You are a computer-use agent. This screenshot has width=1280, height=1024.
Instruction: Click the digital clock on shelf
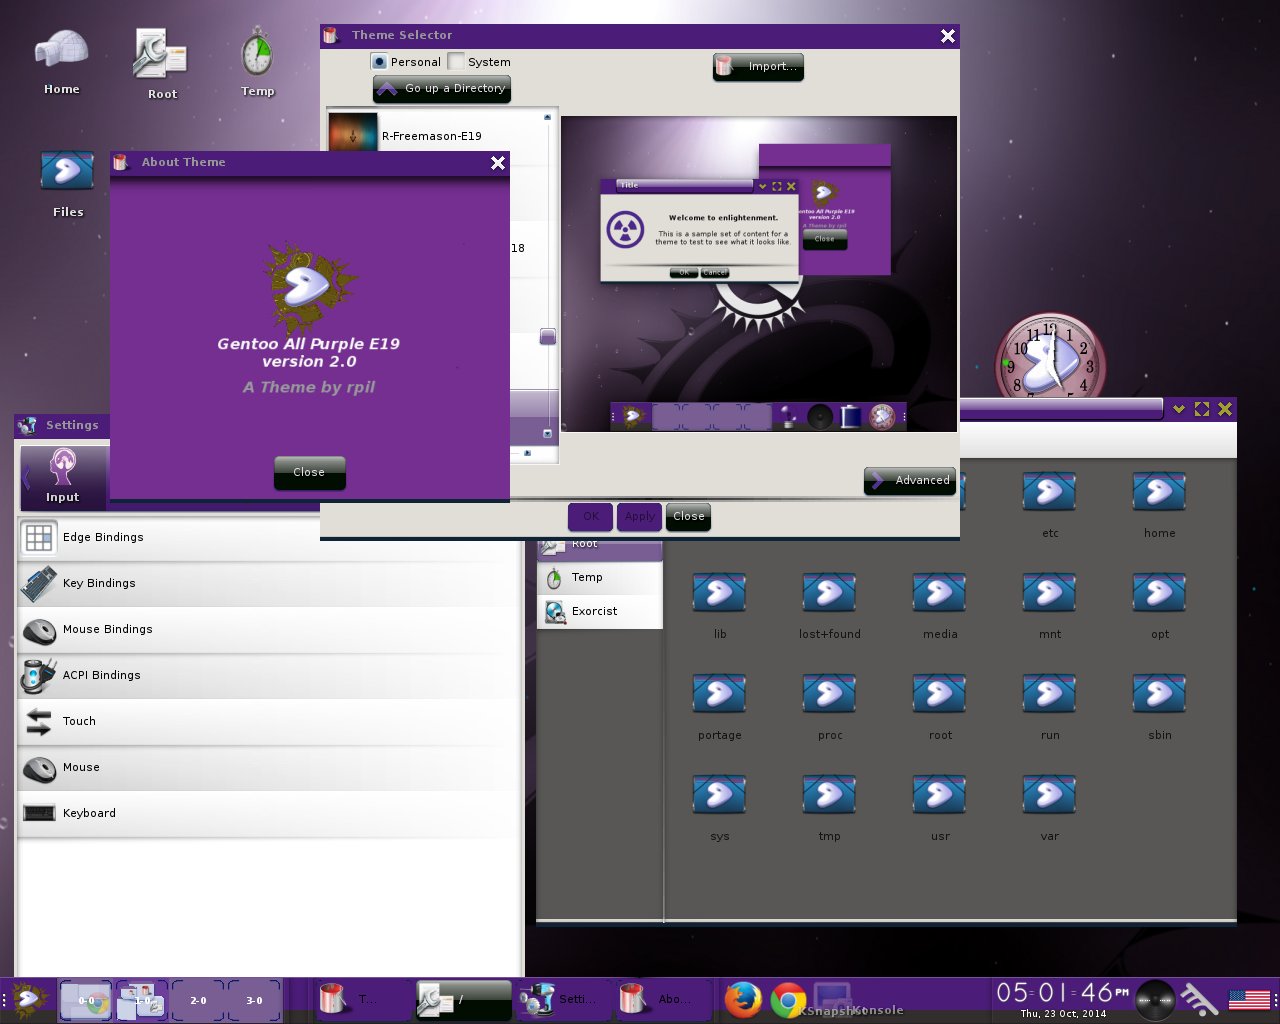[x=1063, y=993]
